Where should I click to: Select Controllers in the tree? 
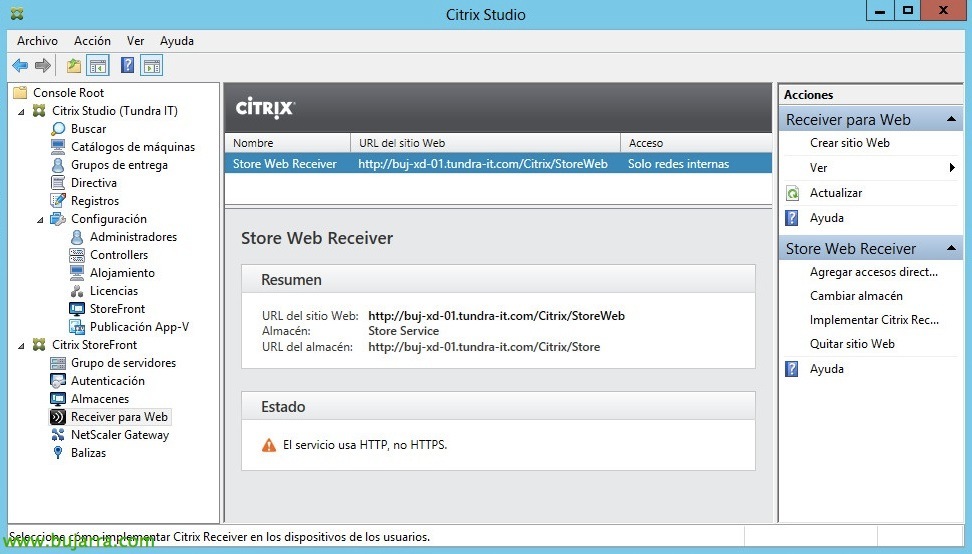pos(118,255)
